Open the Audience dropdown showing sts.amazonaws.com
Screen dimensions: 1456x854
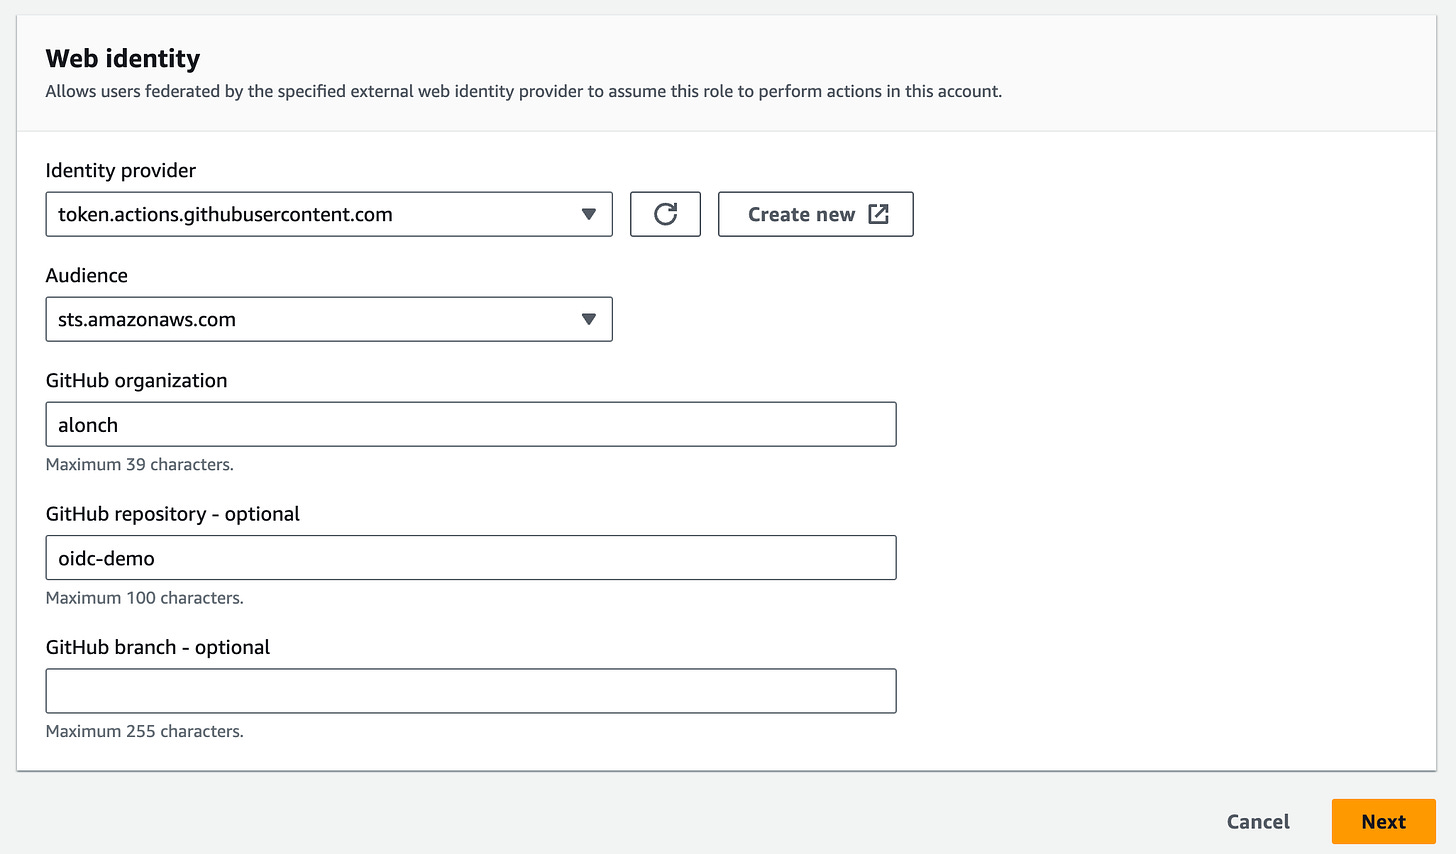coord(329,319)
